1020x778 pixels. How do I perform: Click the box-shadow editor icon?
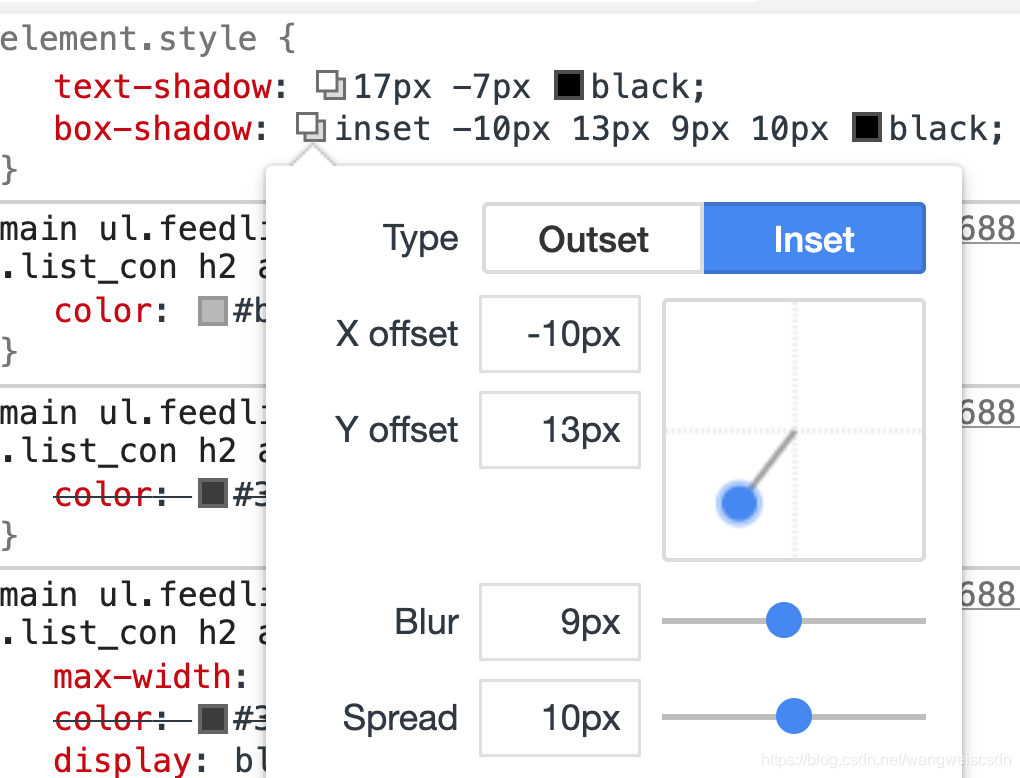point(310,127)
